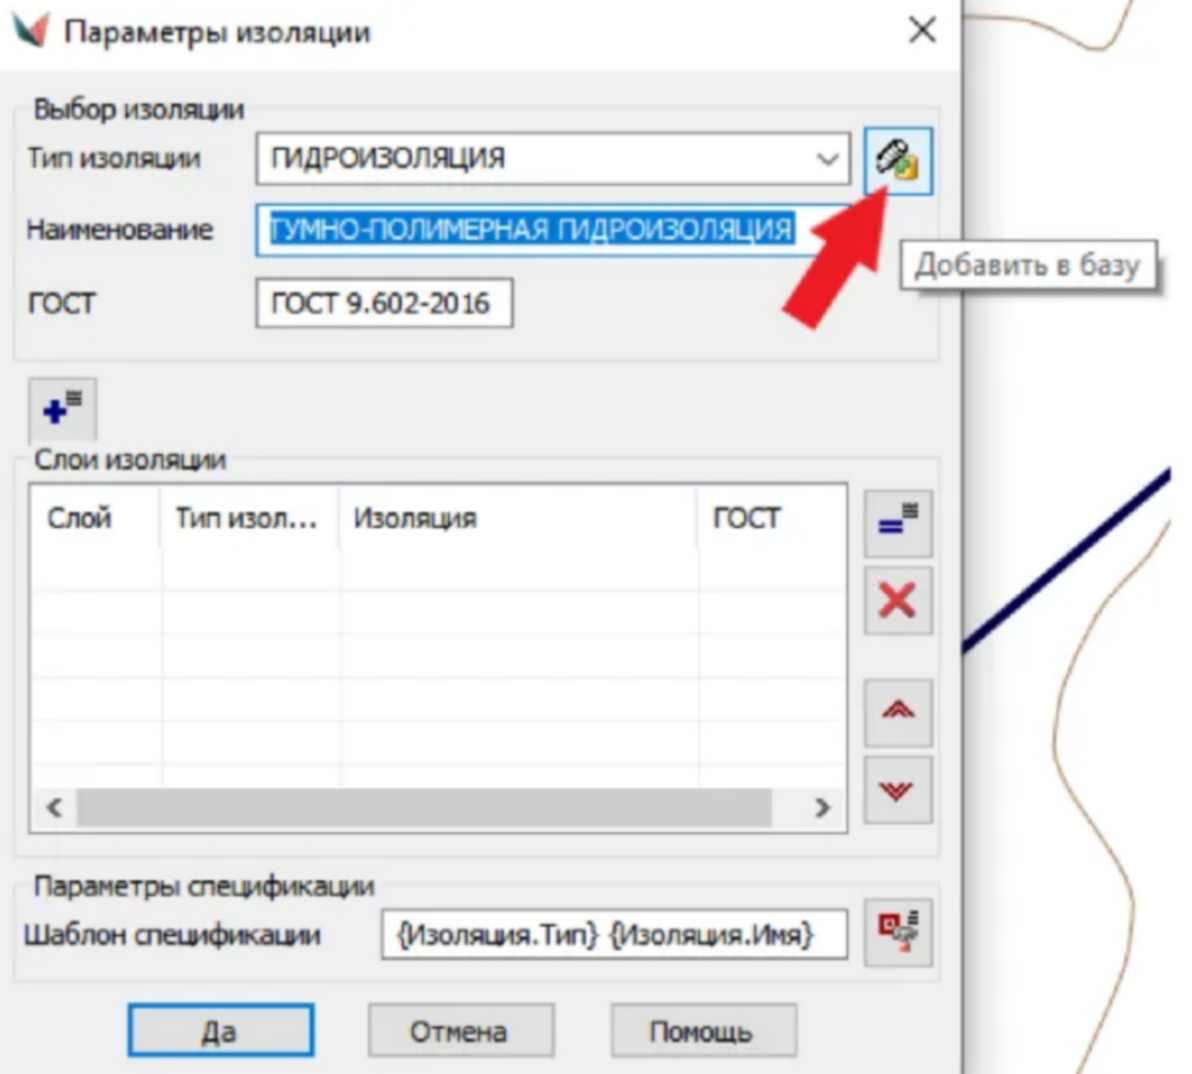Click the 'ГОСТ 9.602-2016' input field

pos(384,303)
